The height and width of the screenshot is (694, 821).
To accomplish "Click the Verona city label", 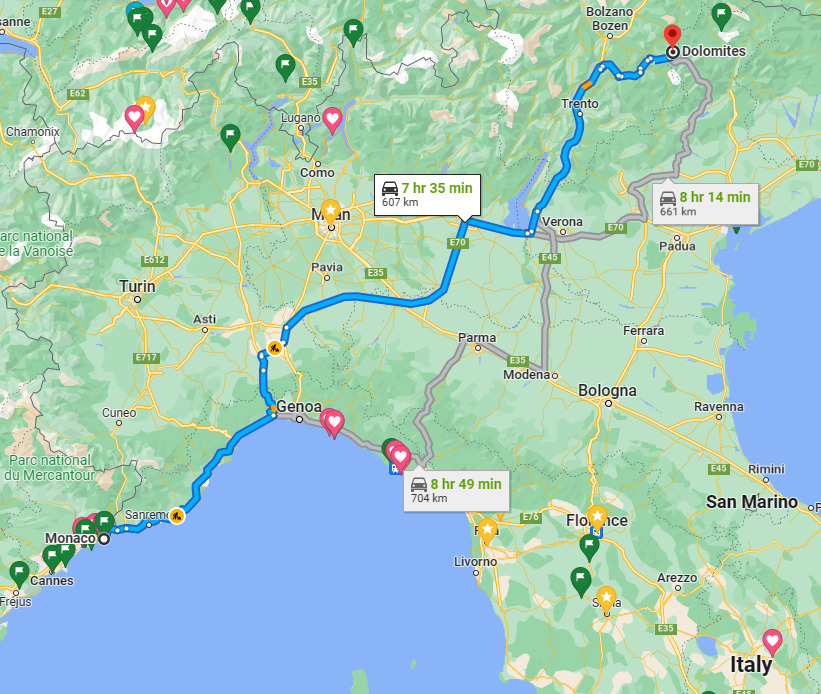I will [562, 222].
